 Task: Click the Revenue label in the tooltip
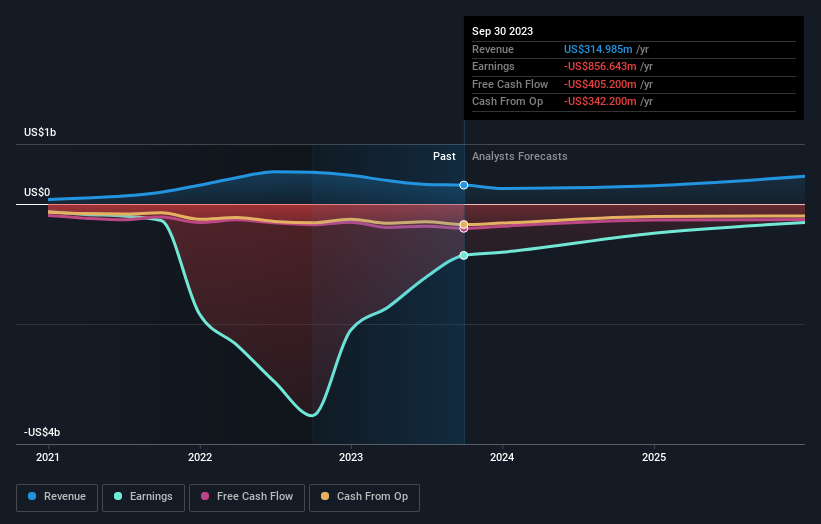[x=493, y=49]
